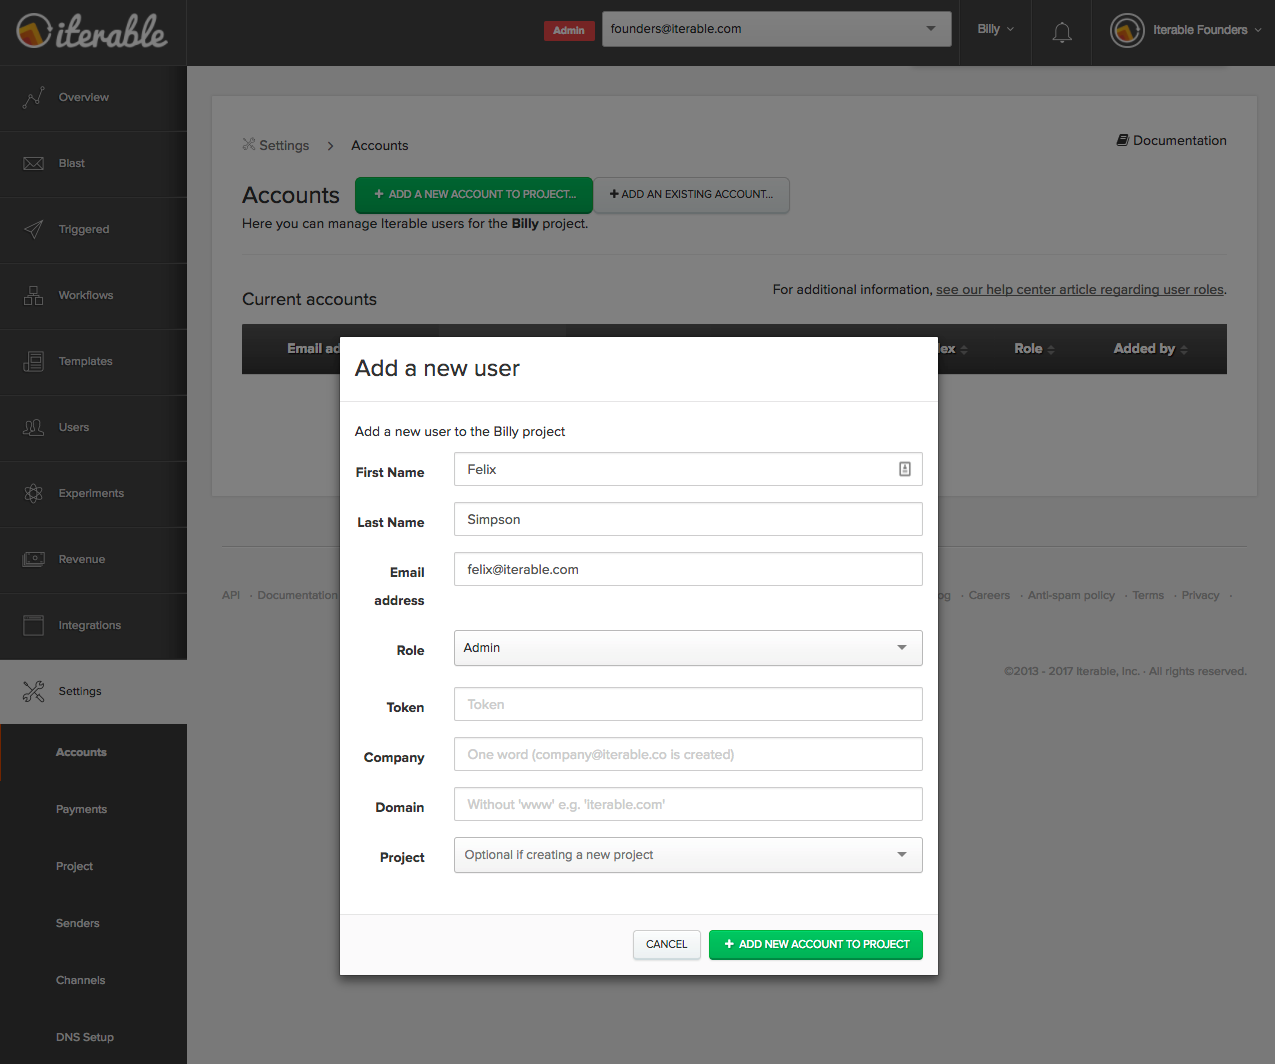Viewport: 1275px width, 1064px height.
Task: Click the Integrations window icon
Action: click(34, 625)
